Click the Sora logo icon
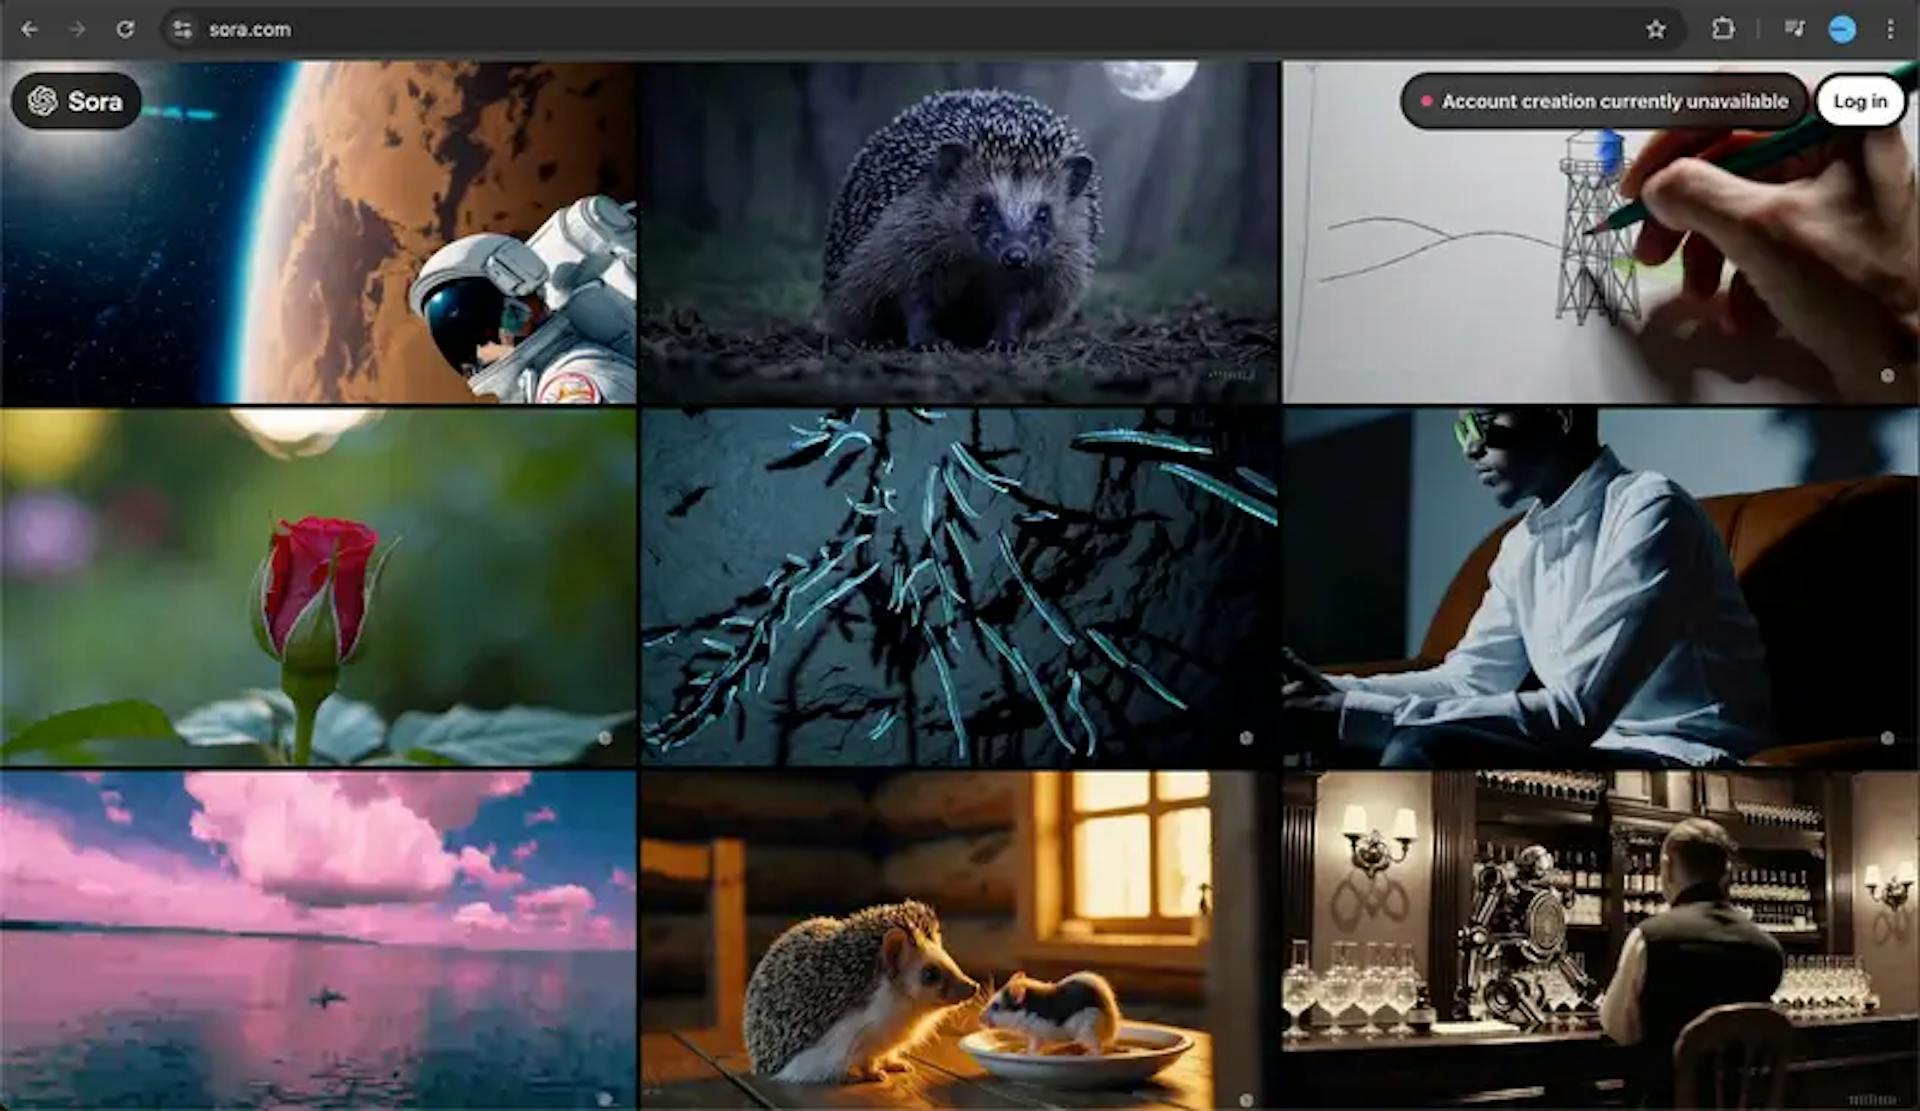Image resolution: width=1920 pixels, height=1111 pixels. (42, 101)
